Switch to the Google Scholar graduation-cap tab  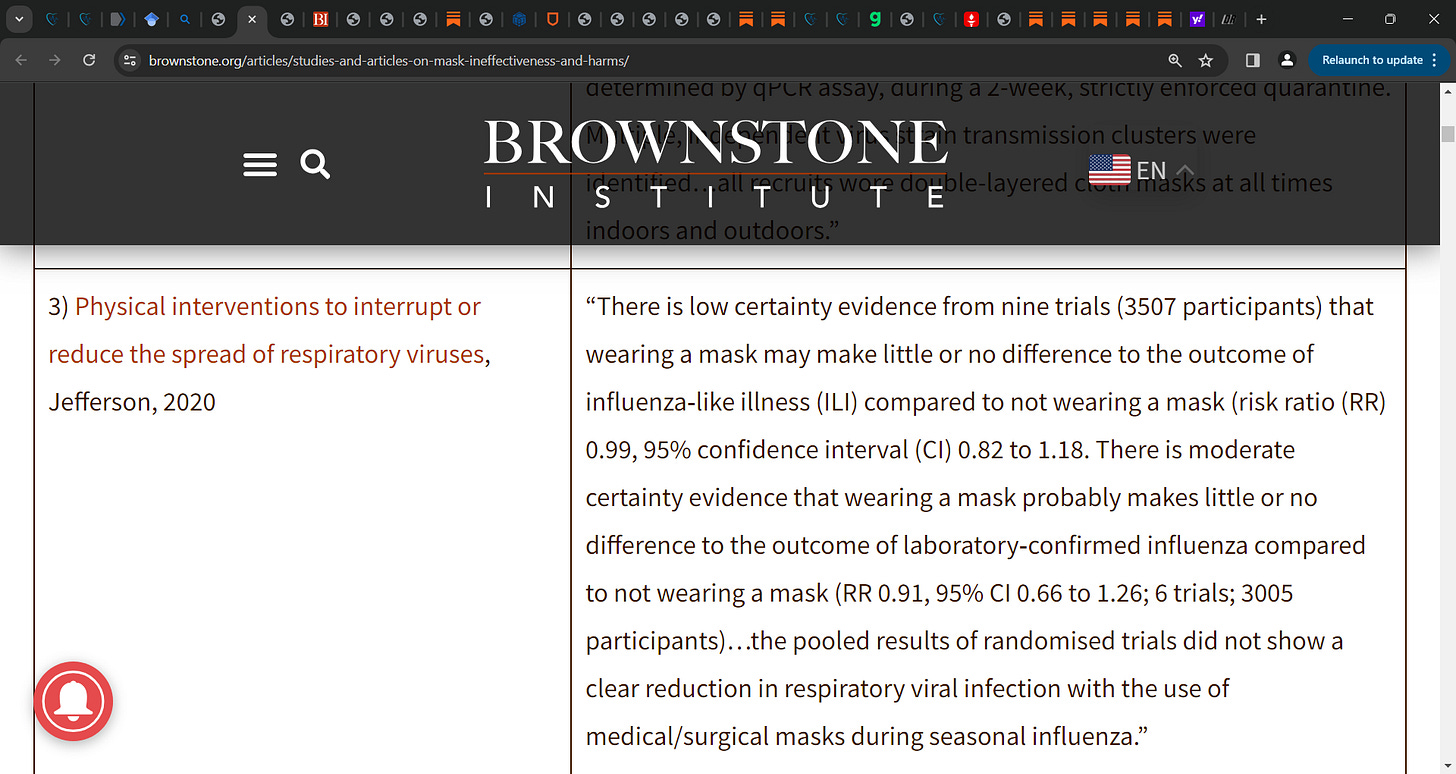(x=151, y=19)
